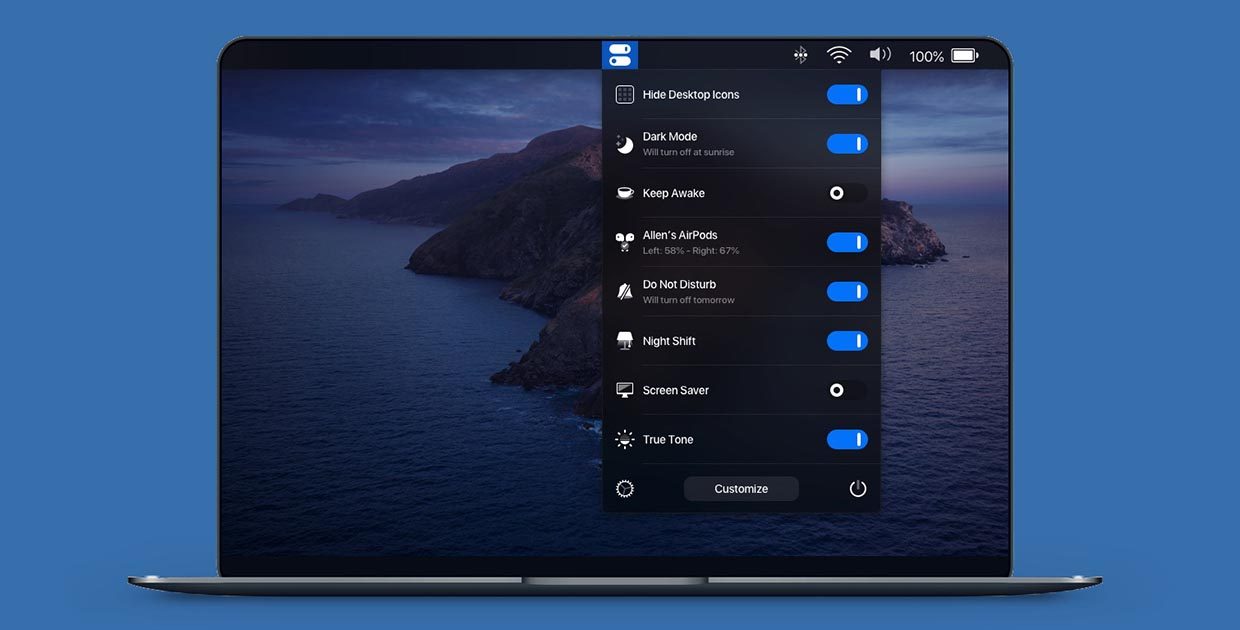Click the One Switch menu bar icon

click(620, 55)
